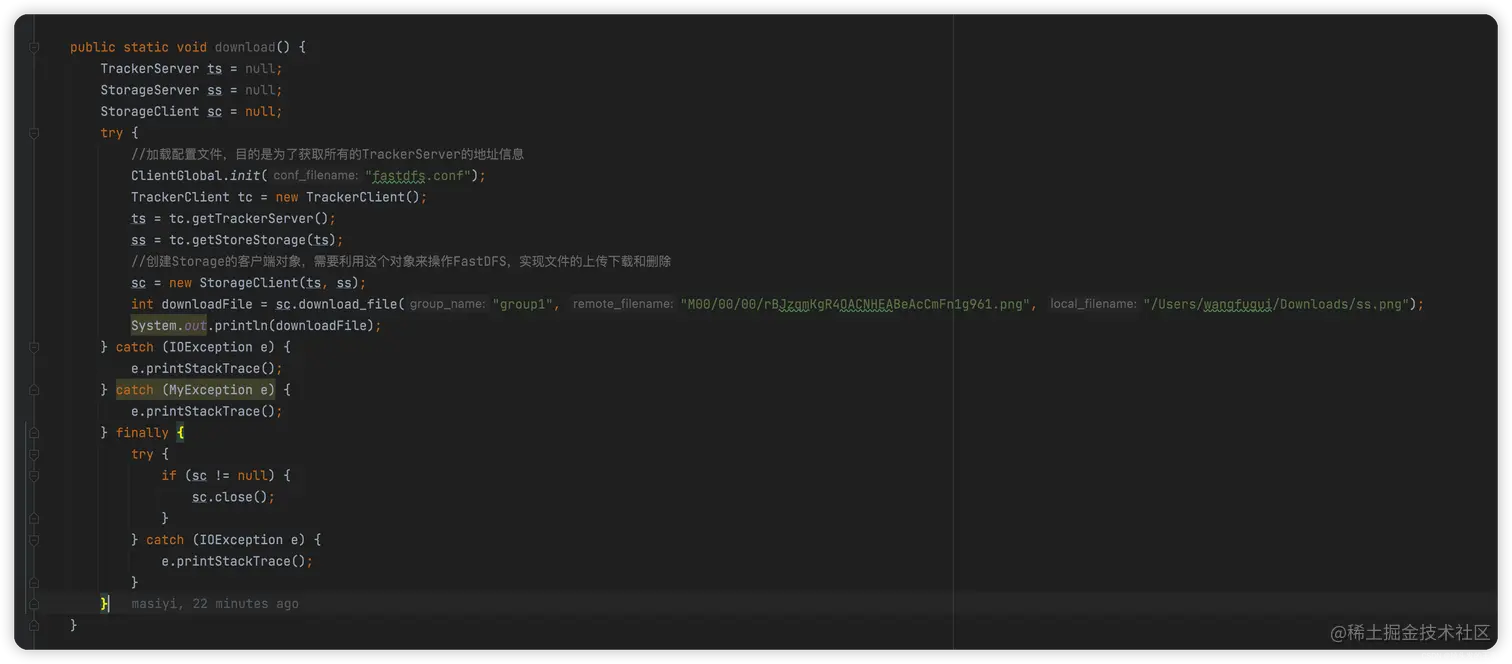1512x664 pixels.
Task: Click tc.getStoreStorage(ts) method call
Action: [252, 240]
